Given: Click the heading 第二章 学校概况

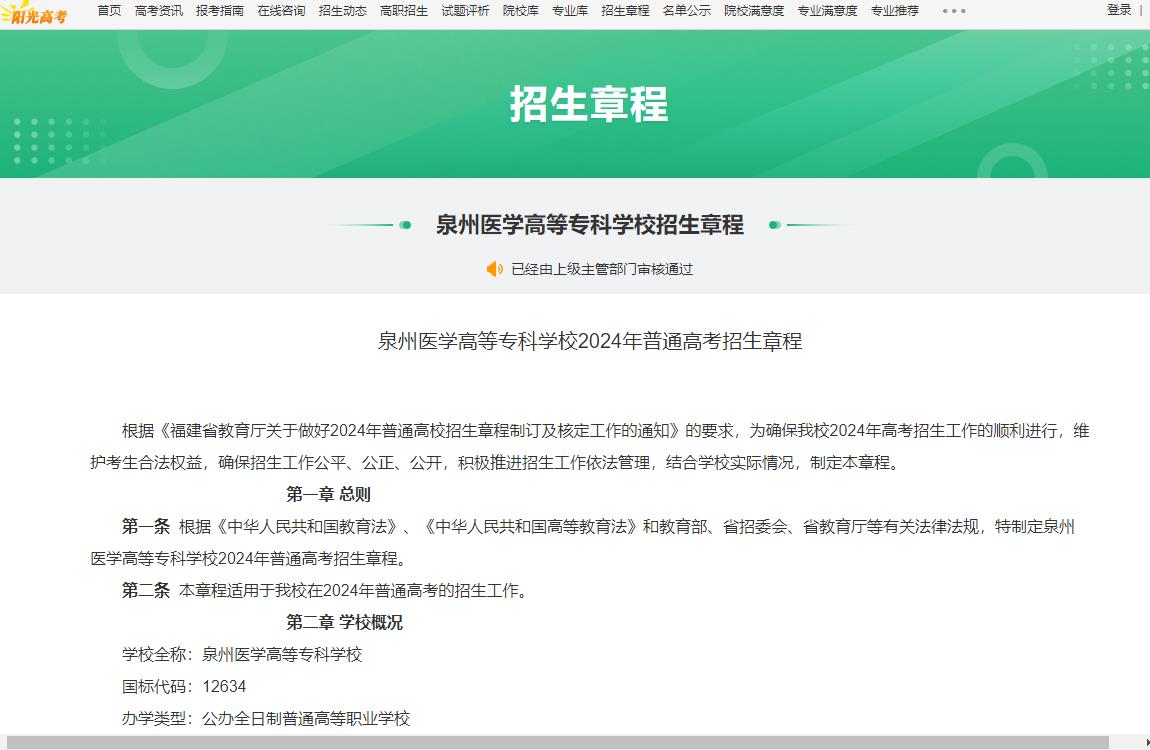Looking at the screenshot, I should click(345, 622).
